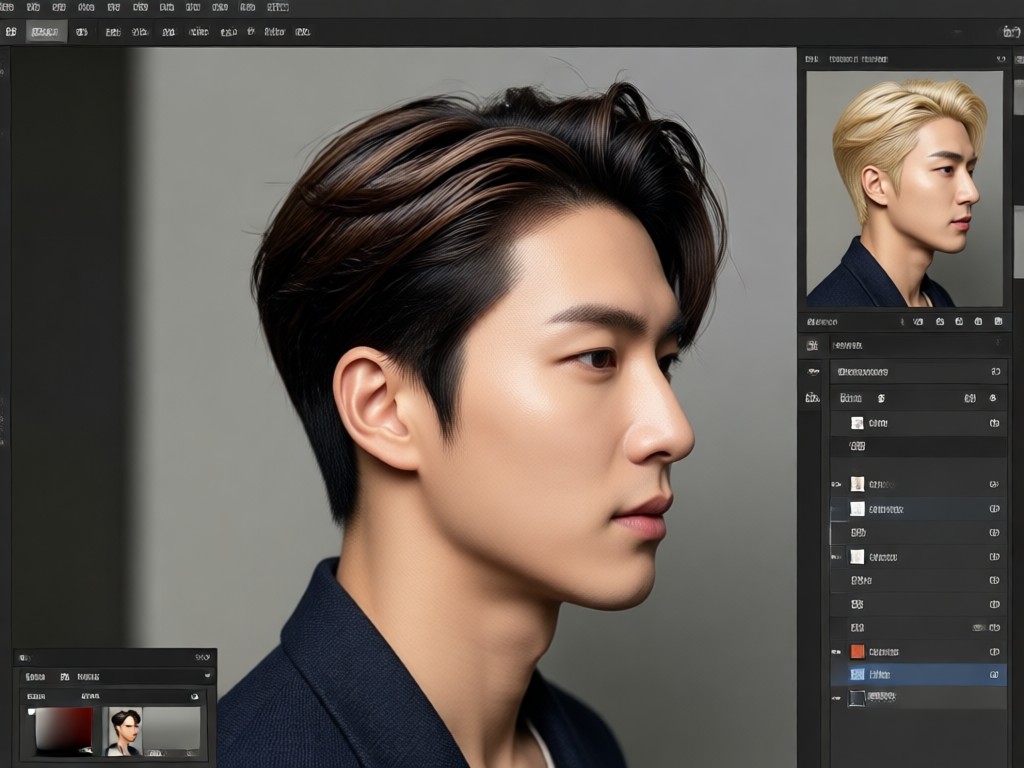
Task: Select the bottom layer with dark thumbnail
Action: (x=918, y=697)
